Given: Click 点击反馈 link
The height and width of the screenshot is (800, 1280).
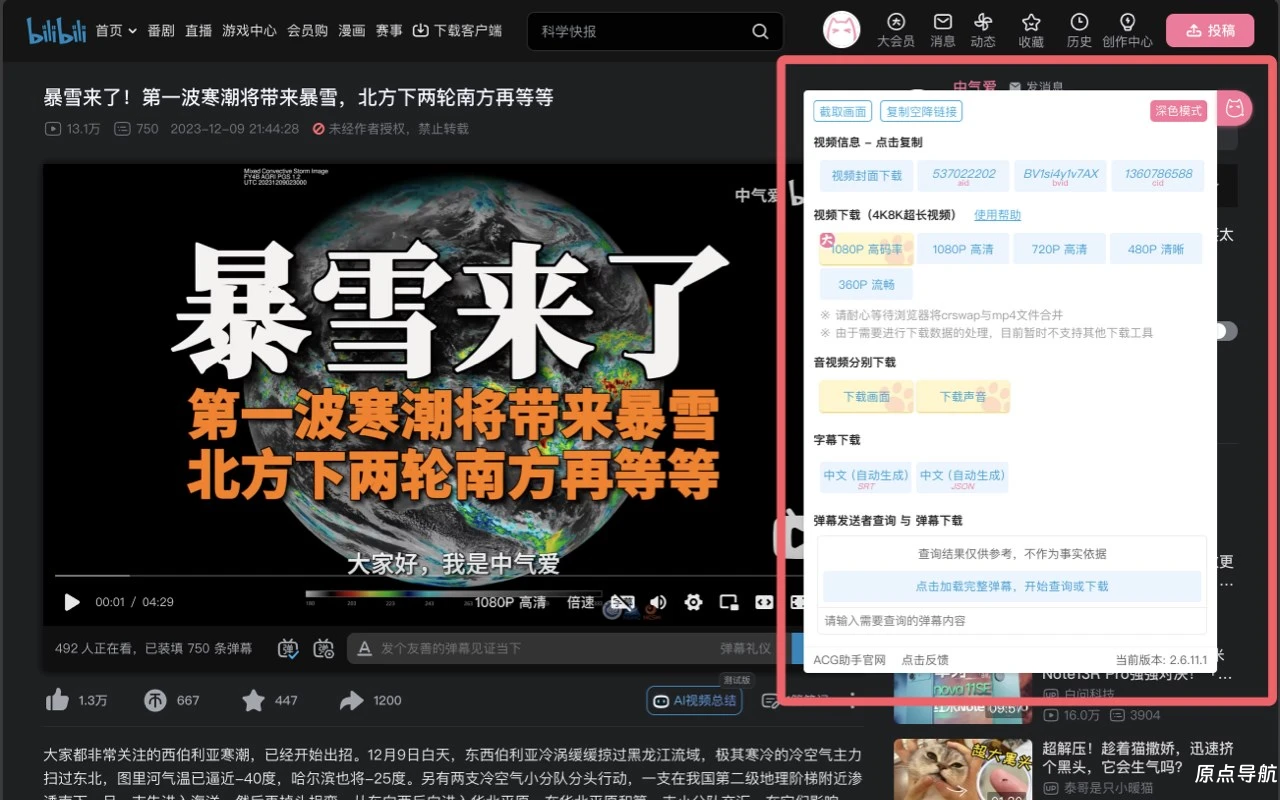Looking at the screenshot, I should 925,660.
